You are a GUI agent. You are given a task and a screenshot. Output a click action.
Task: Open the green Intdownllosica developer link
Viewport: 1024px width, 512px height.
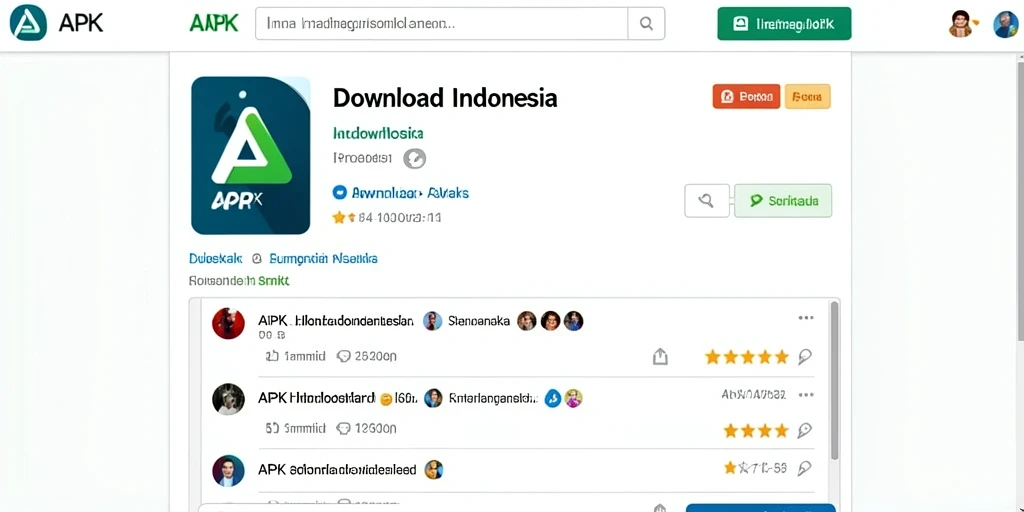coord(378,133)
